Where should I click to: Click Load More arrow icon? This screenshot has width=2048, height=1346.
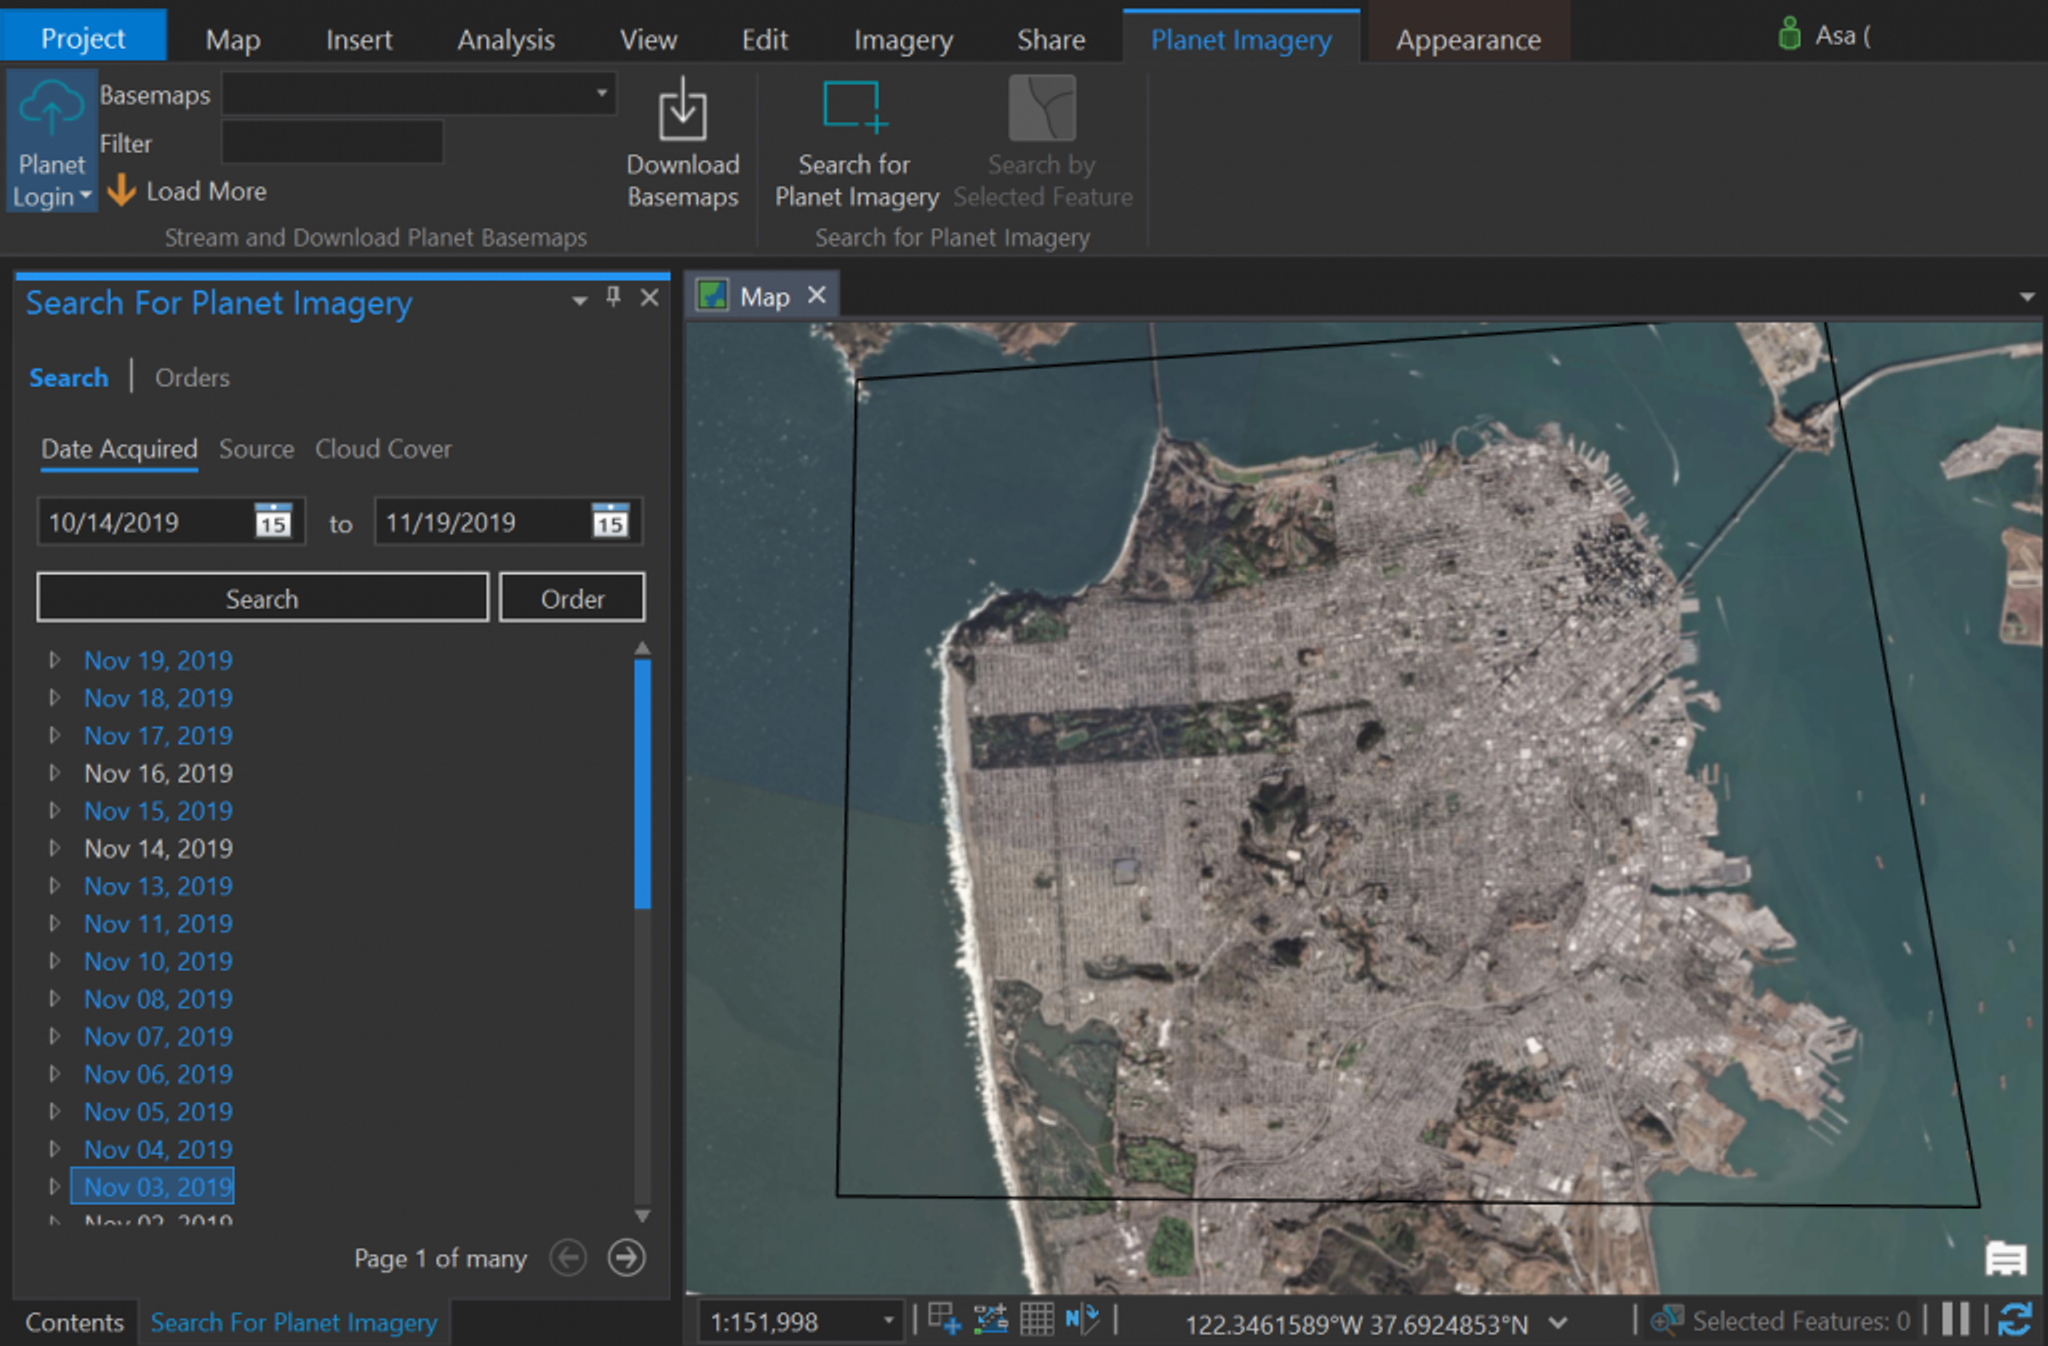pyautogui.click(x=121, y=190)
